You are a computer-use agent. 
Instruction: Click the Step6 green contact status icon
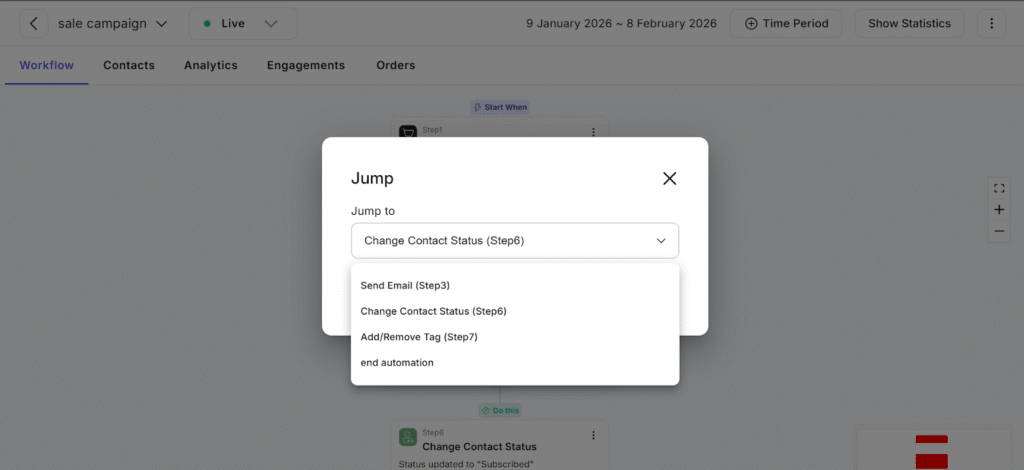click(x=408, y=437)
